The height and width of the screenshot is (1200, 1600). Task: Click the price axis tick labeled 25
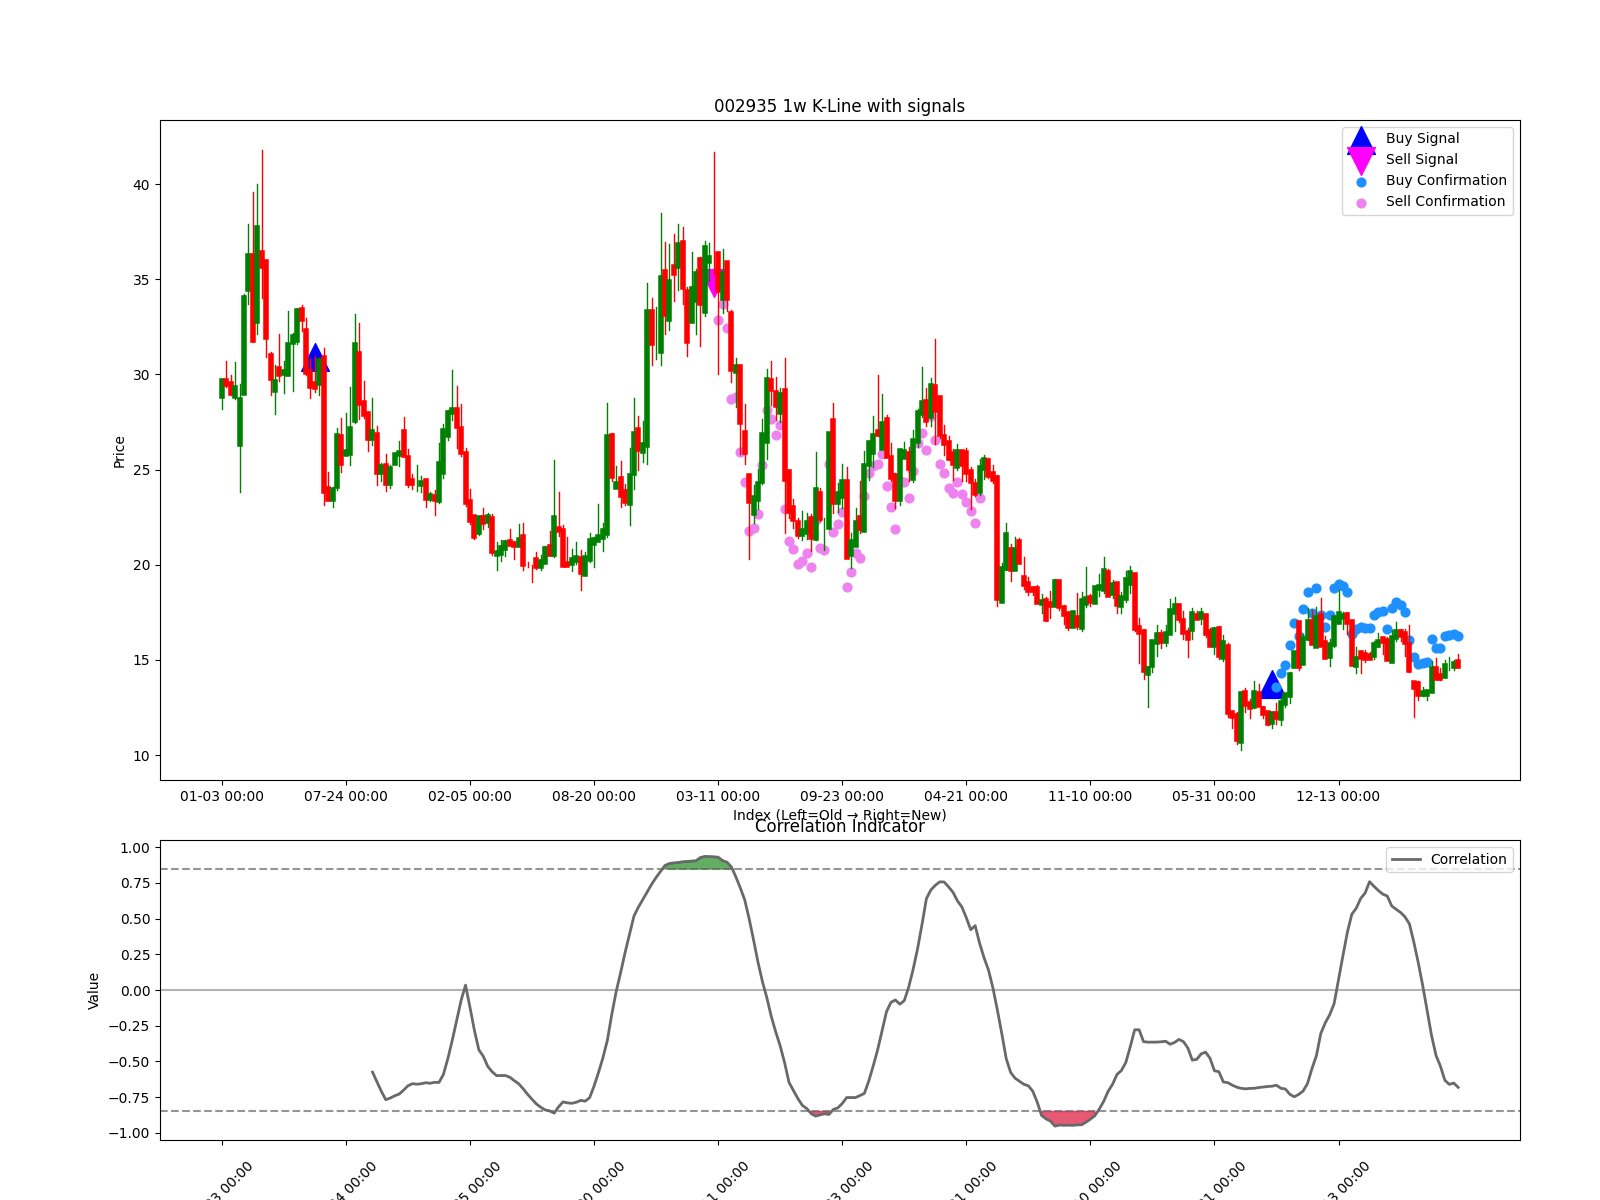(141, 470)
